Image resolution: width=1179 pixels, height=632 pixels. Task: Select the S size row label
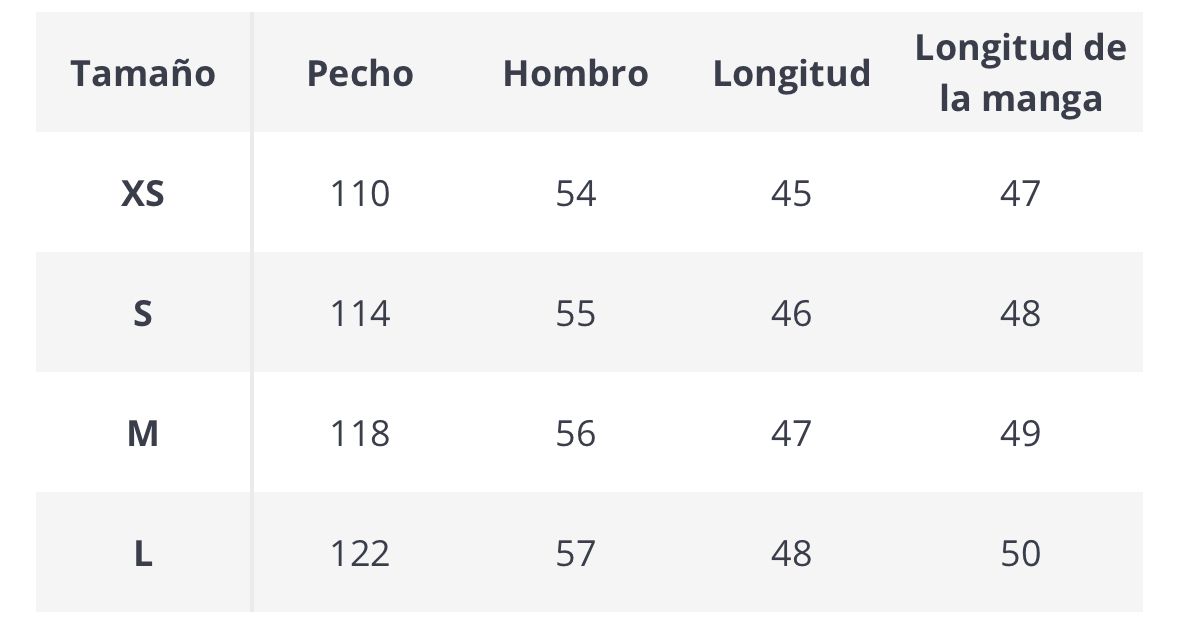click(x=143, y=314)
